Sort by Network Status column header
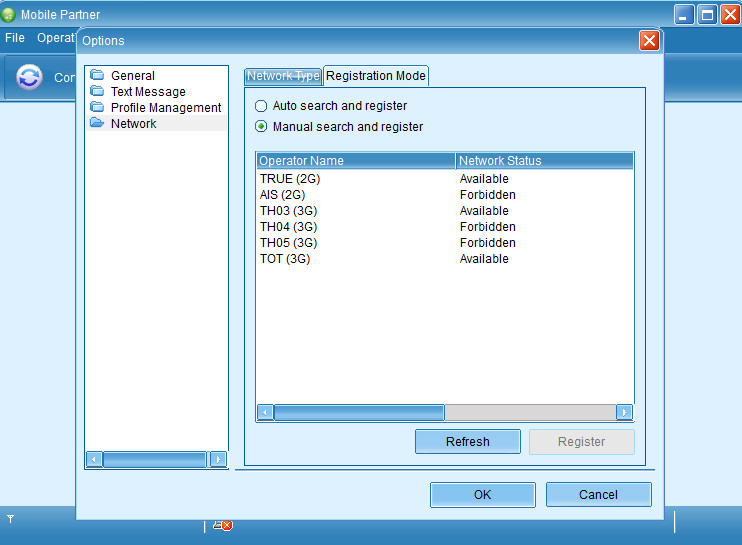Viewport: 742px width, 545px height. [x=545, y=161]
